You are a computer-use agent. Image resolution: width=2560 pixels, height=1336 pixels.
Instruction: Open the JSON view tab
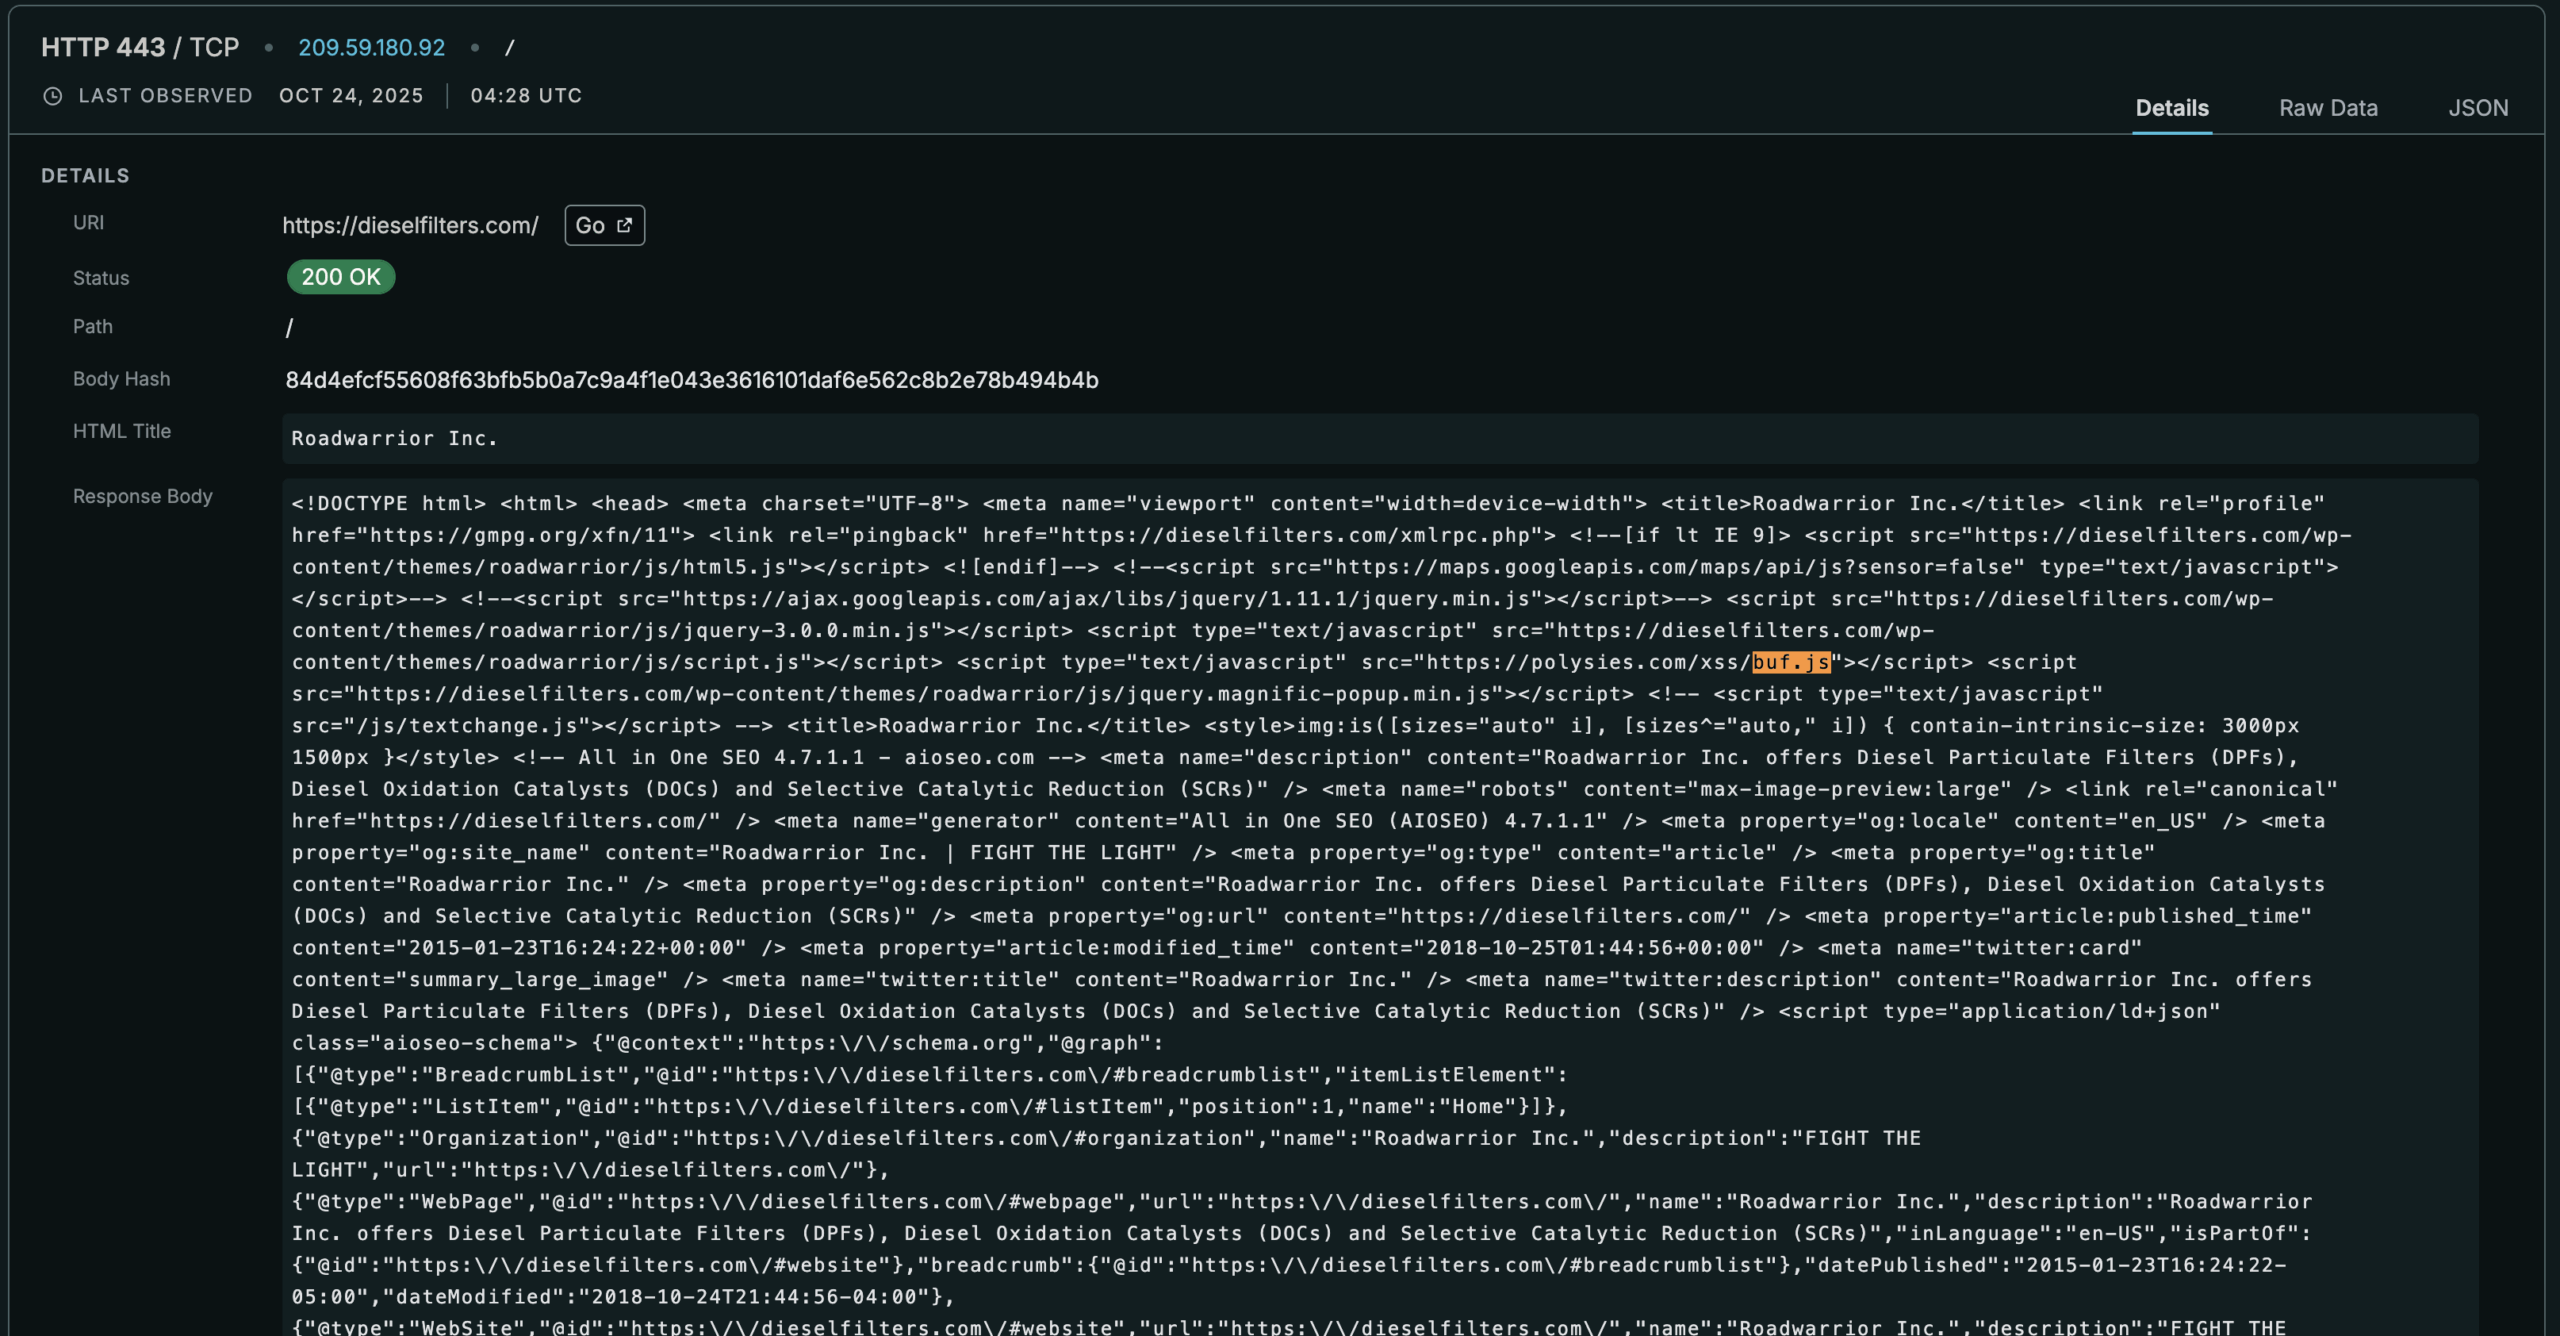pos(2479,108)
